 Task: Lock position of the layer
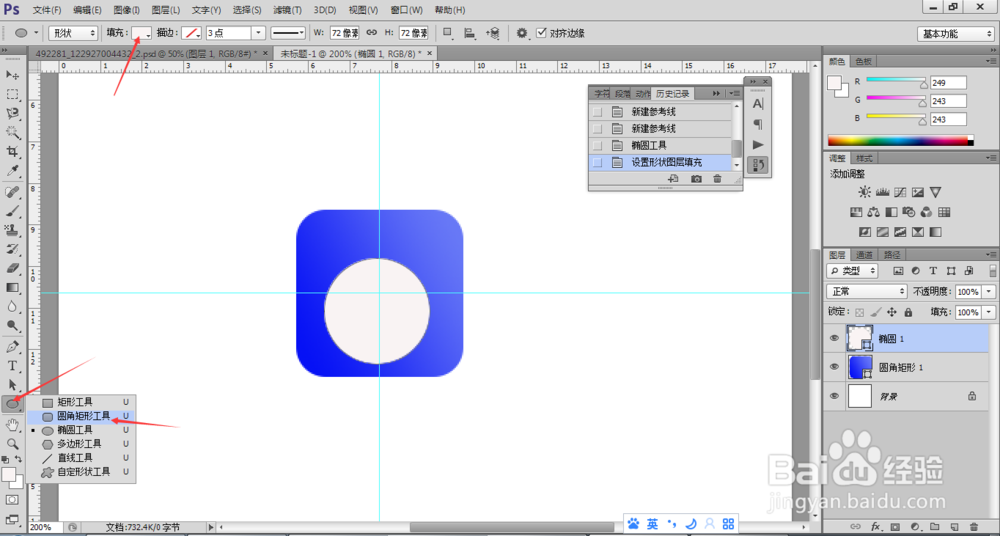[892, 313]
